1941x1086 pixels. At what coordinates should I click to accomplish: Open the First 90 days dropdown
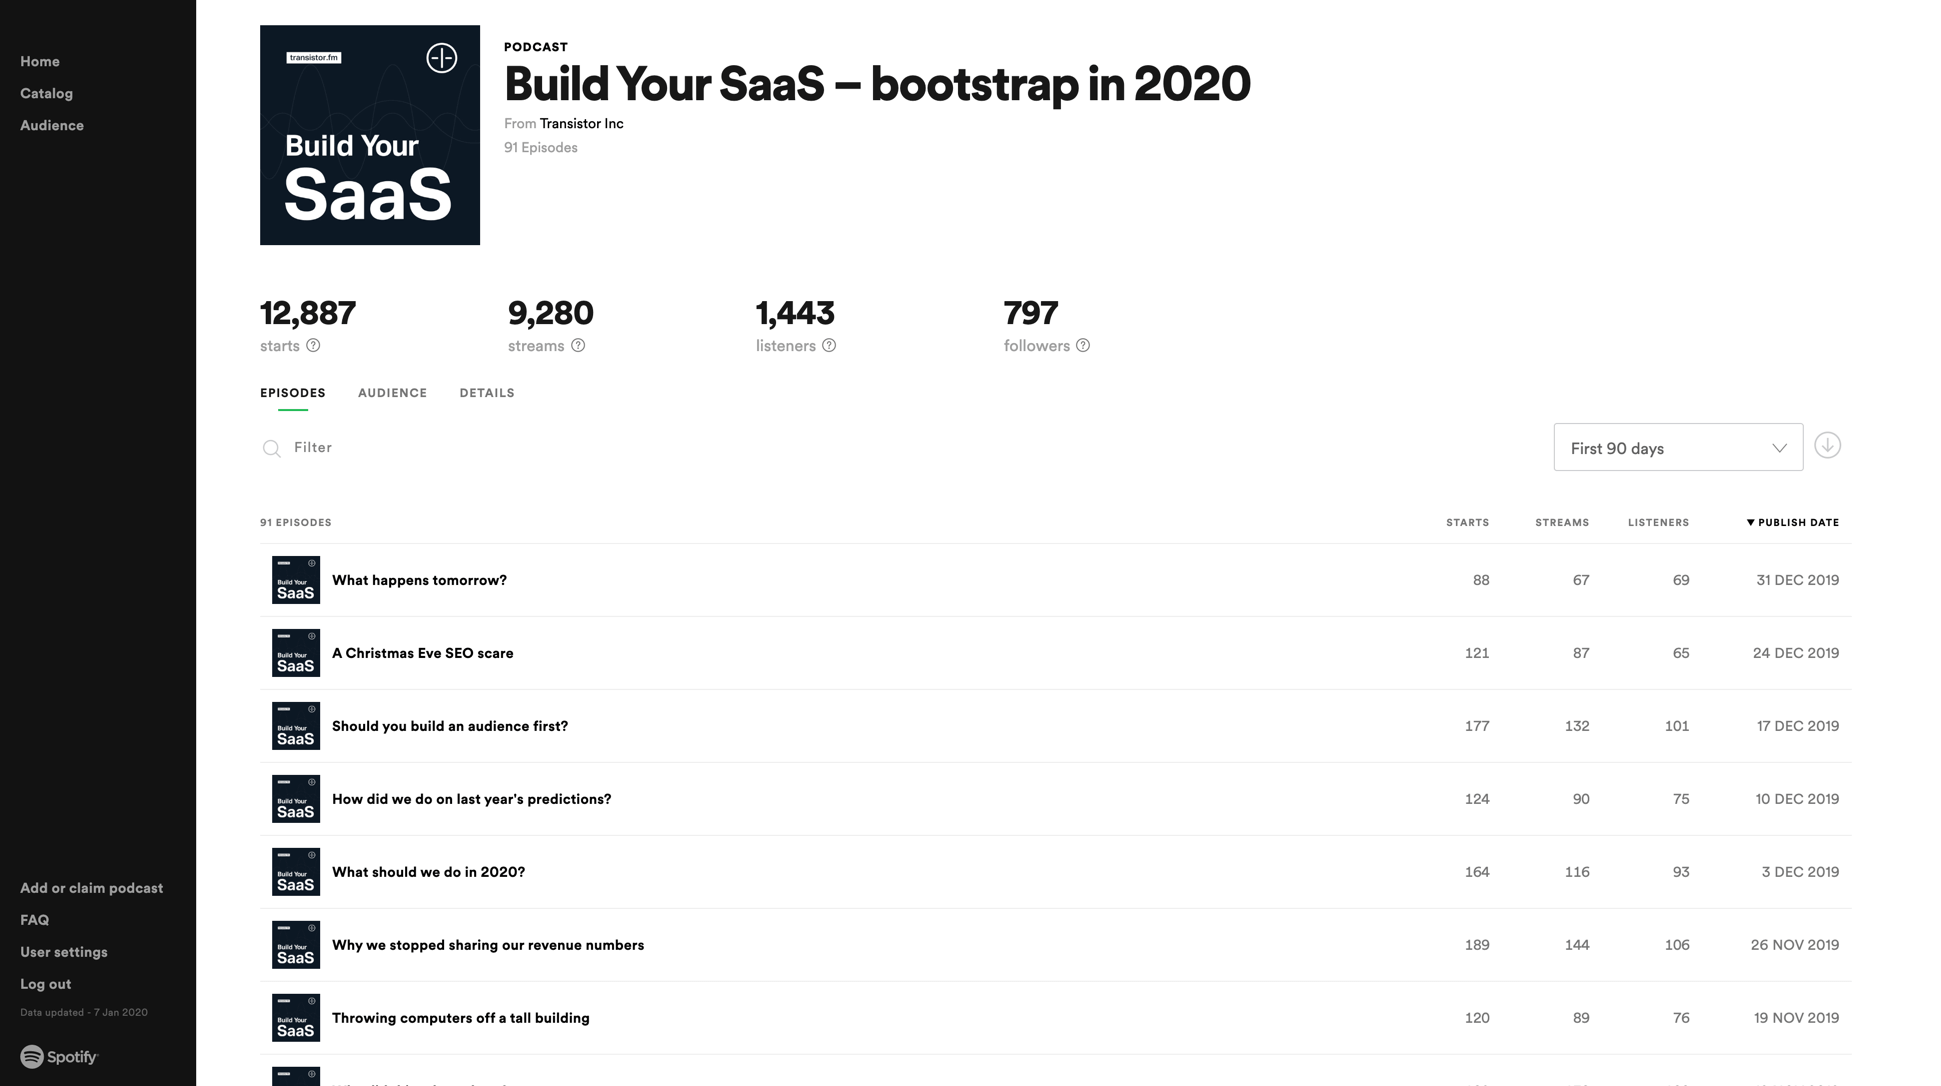(x=1677, y=446)
